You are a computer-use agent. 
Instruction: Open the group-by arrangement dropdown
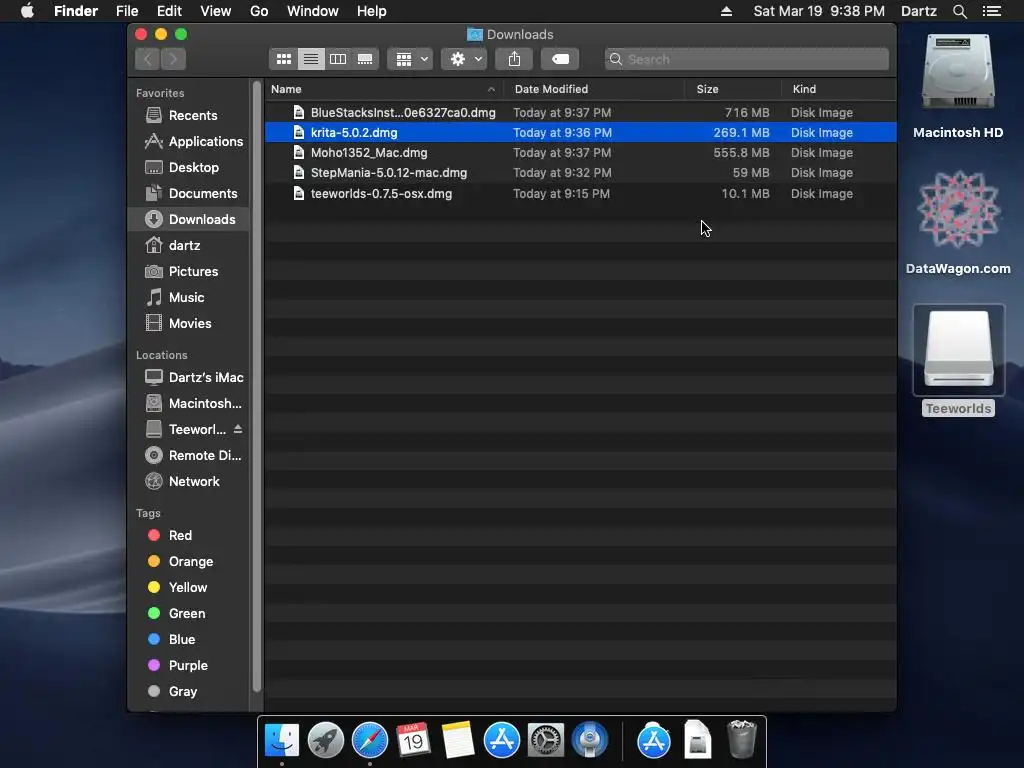[410, 59]
